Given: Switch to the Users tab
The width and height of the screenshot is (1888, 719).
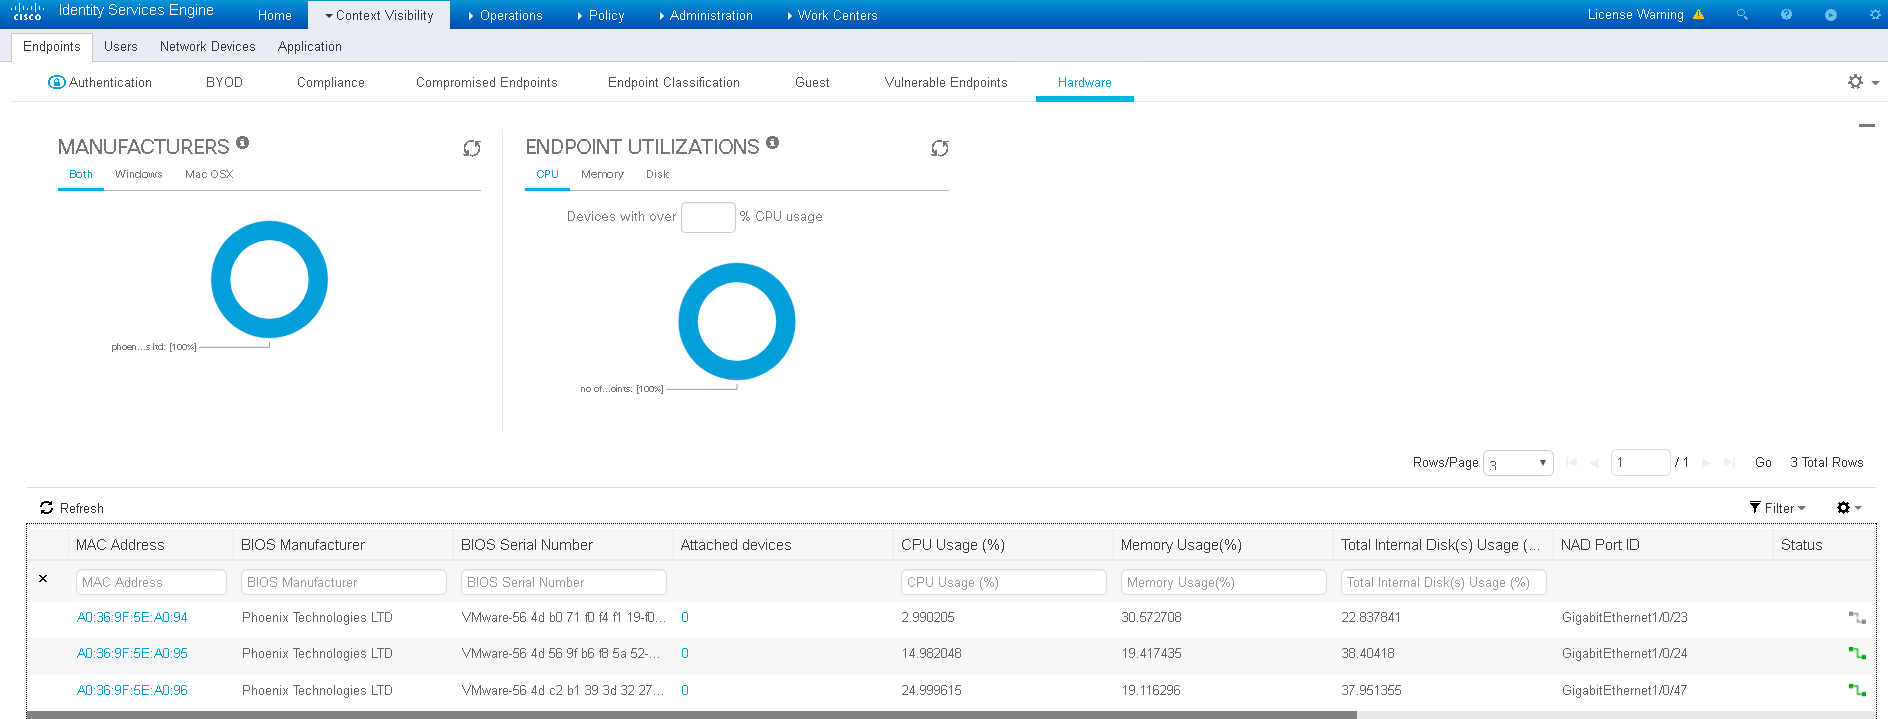Looking at the screenshot, I should [121, 46].
